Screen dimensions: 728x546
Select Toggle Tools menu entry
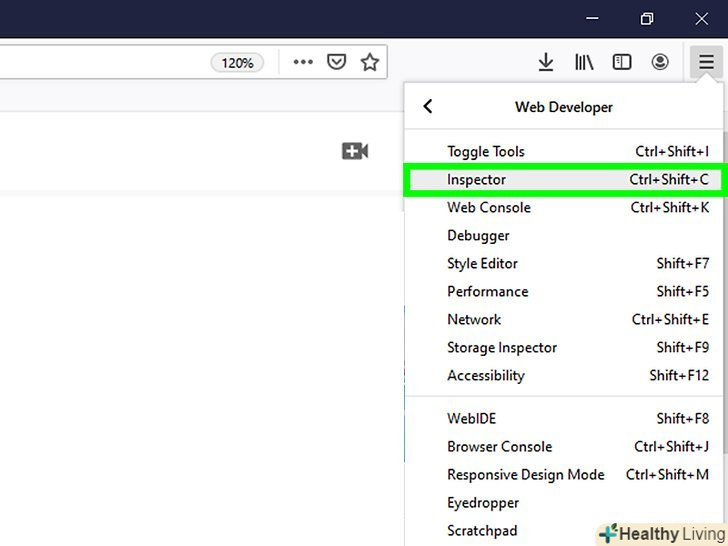[486, 152]
